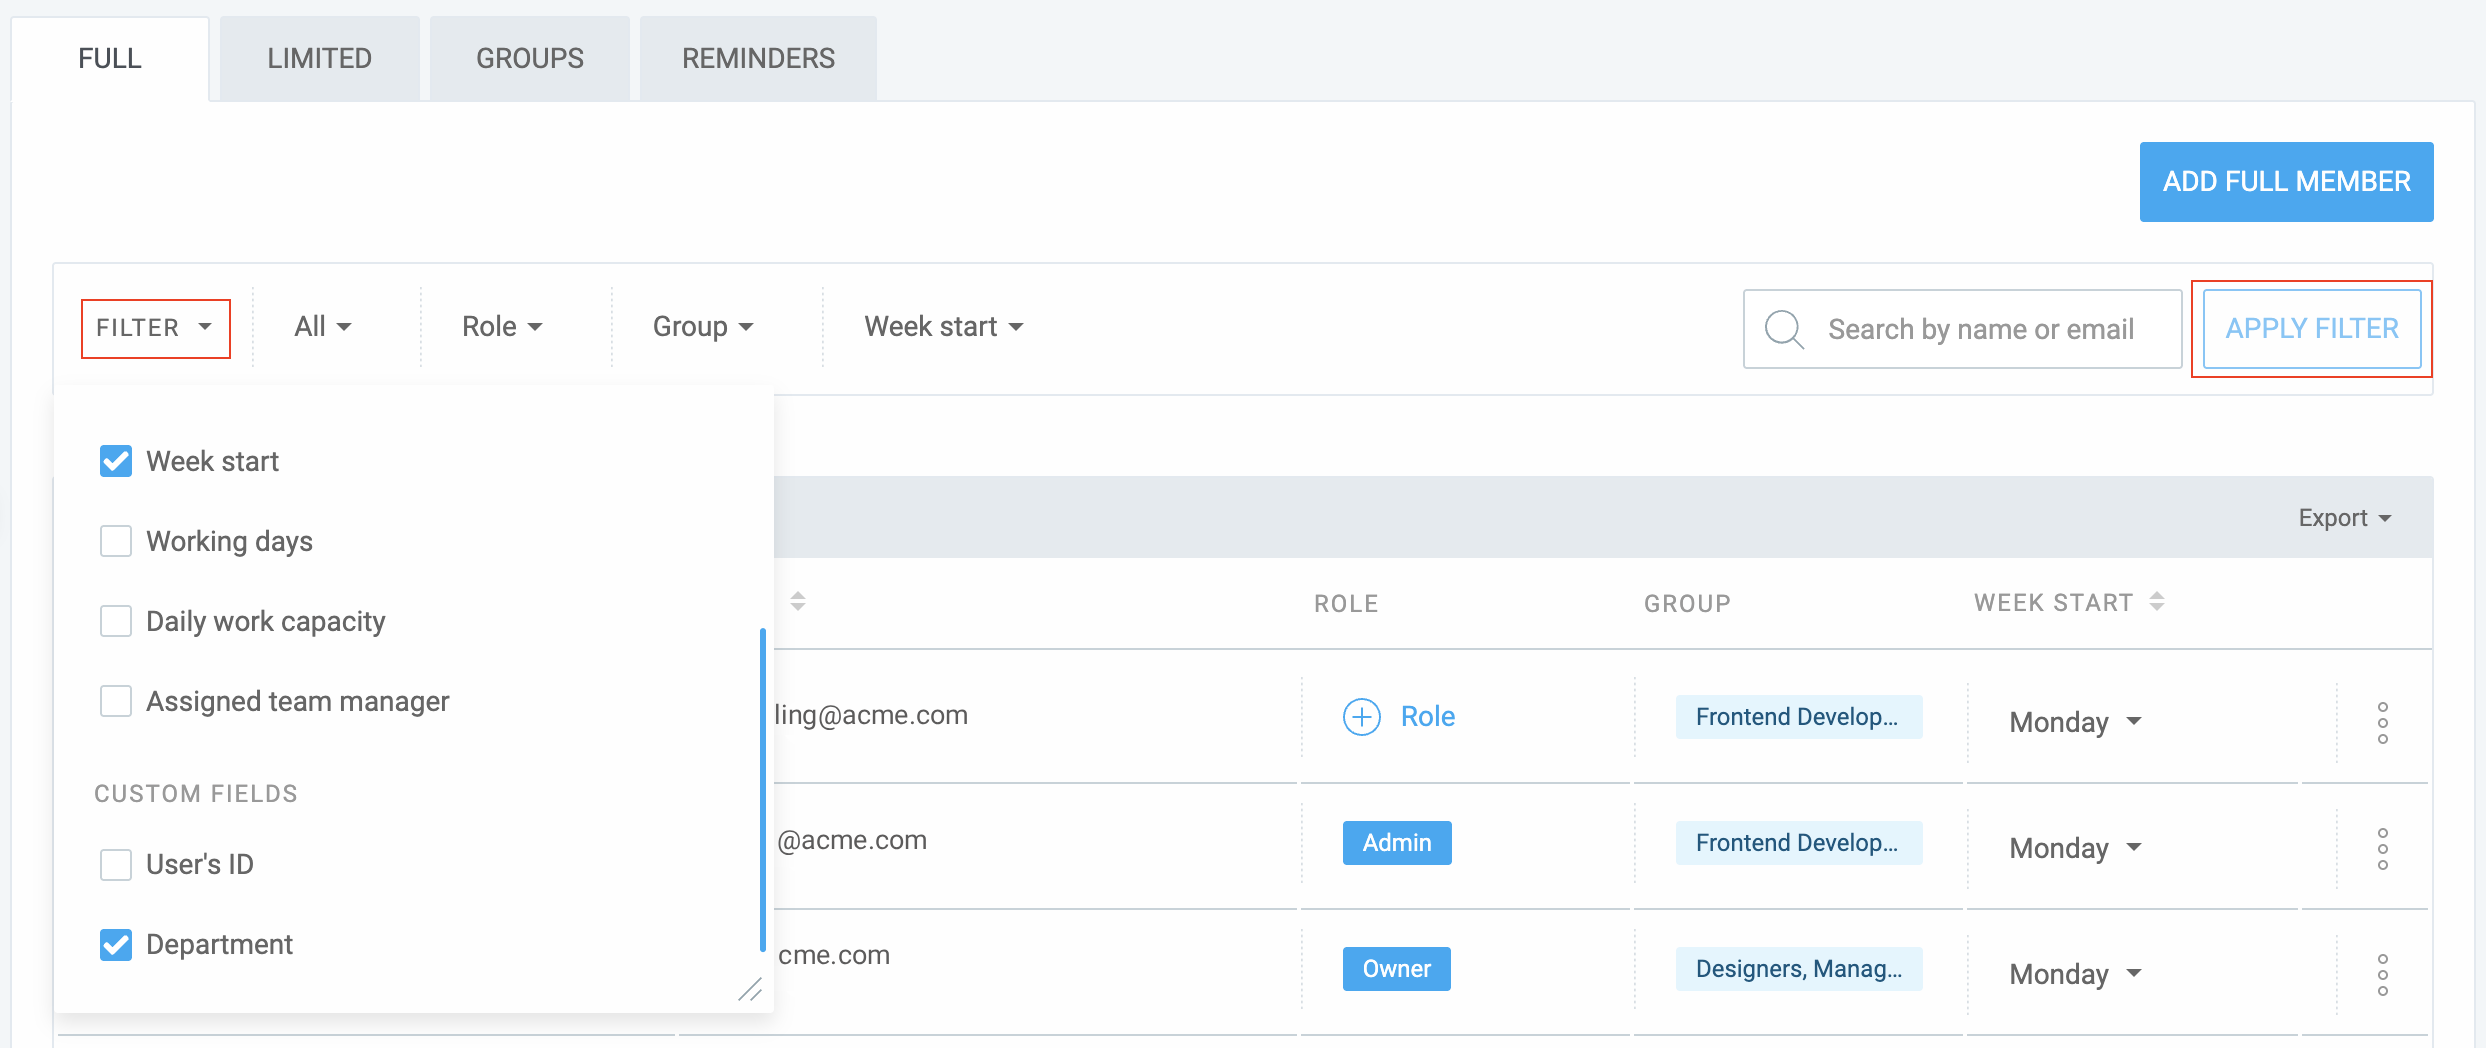
Task: Click the Add Full Member button
Action: coord(2286,182)
